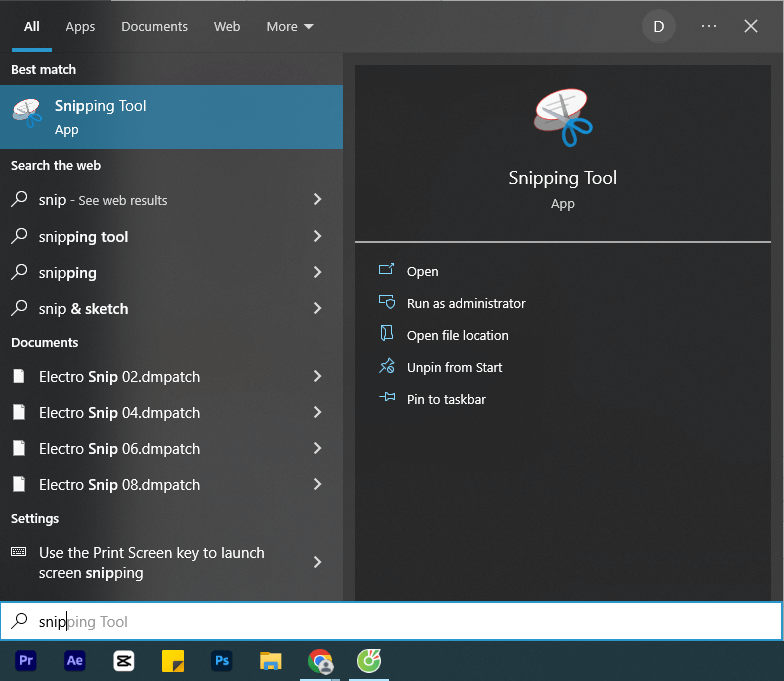Open the Snipping Tool best match result
Screen dimensions: 784x681
[x=172, y=117]
